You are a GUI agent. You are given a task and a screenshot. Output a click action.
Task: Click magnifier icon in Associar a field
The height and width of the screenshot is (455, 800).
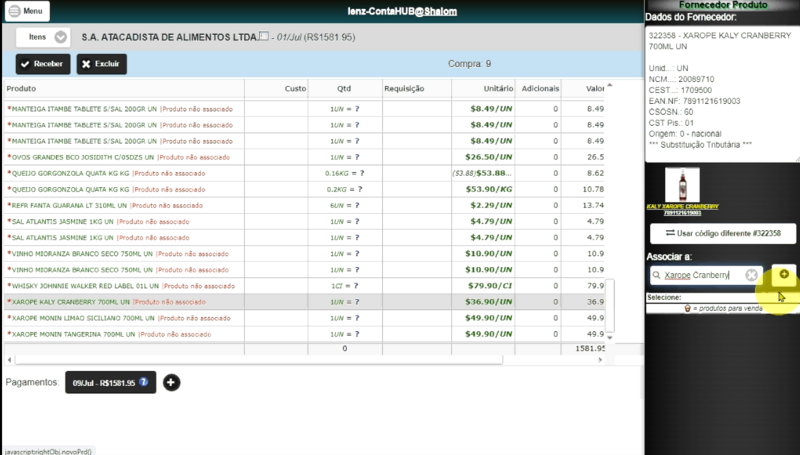(x=657, y=275)
